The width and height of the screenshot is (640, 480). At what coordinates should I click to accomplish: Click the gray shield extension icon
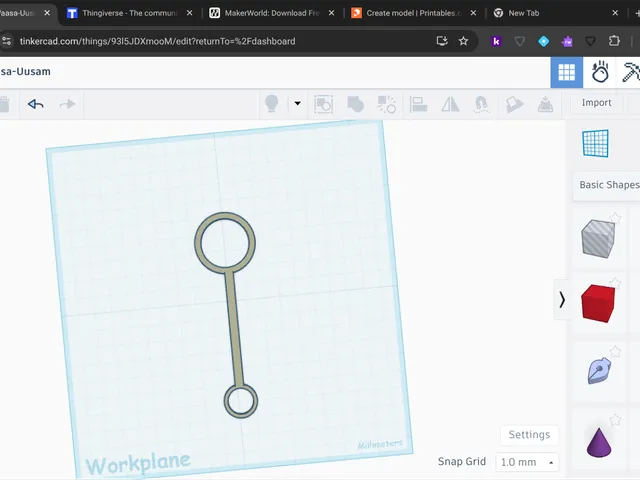tap(520, 41)
